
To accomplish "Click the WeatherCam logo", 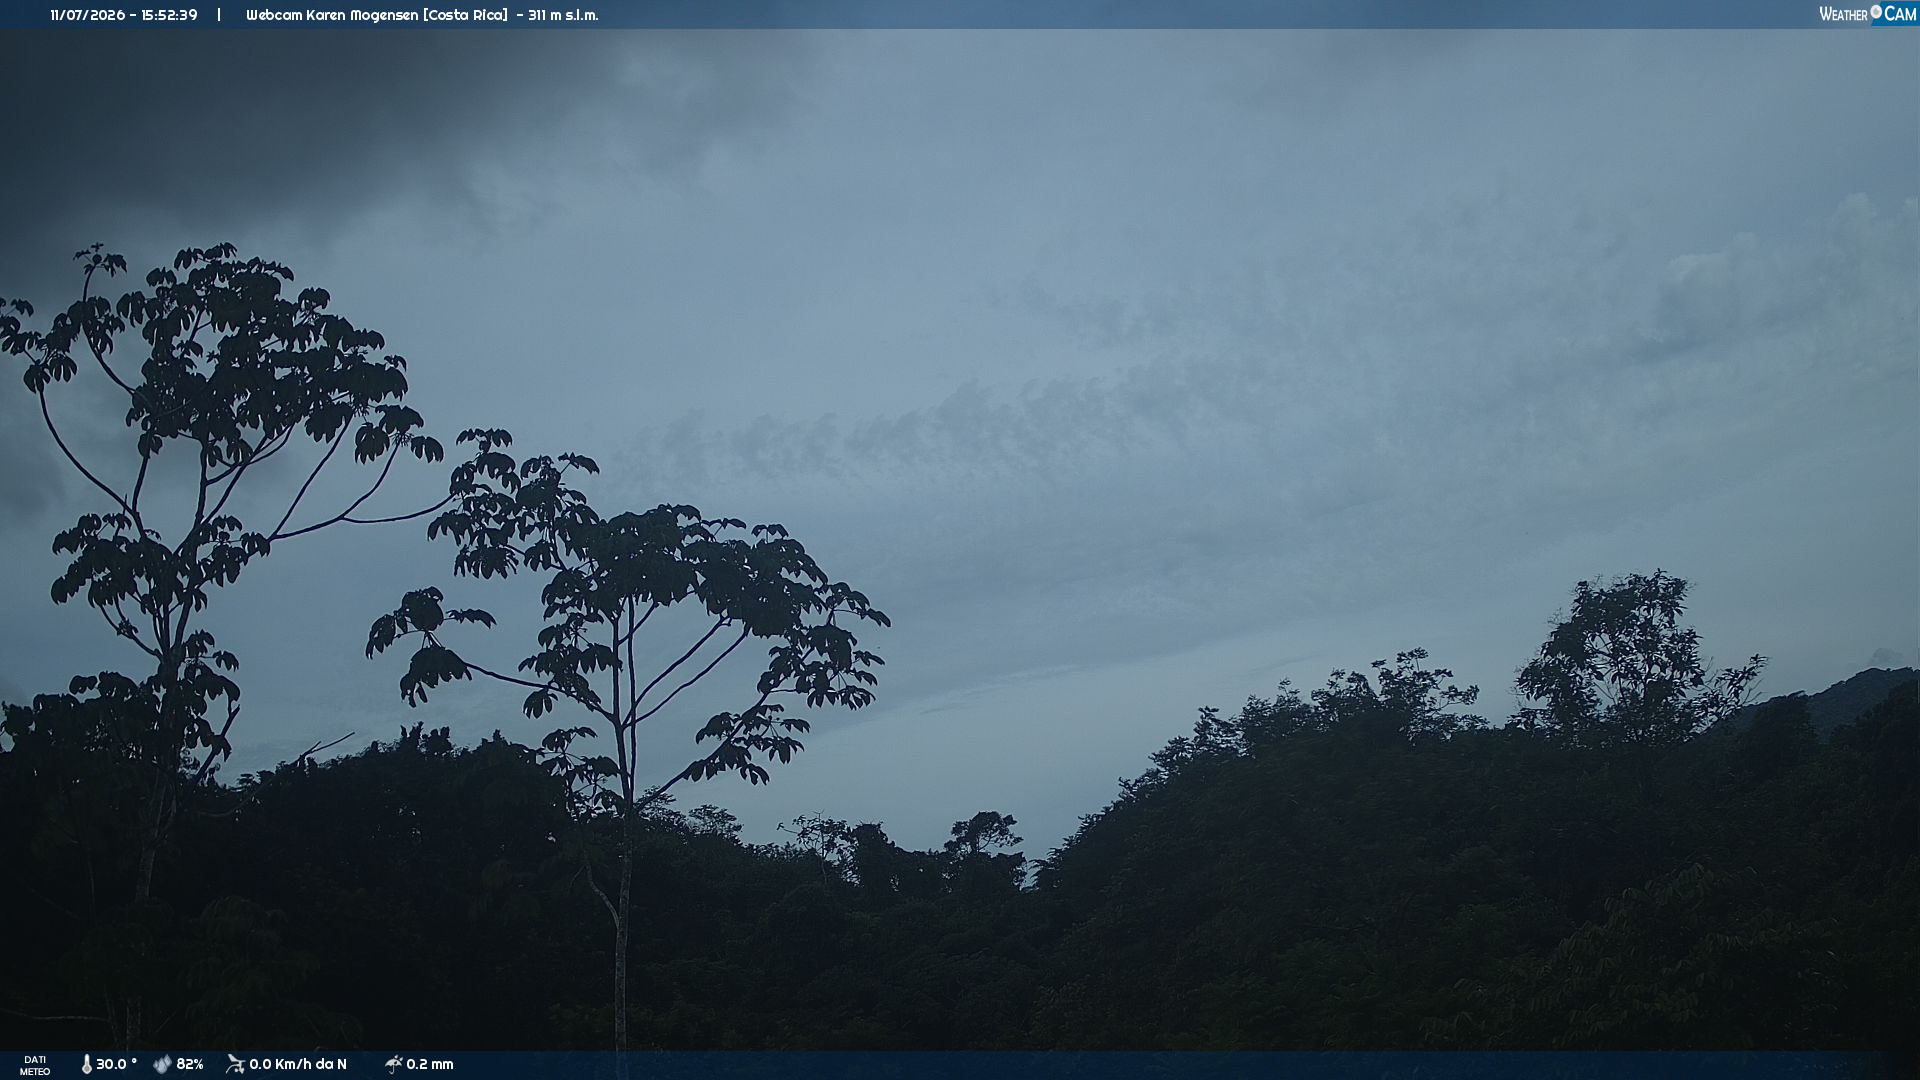I will pos(1868,14).
